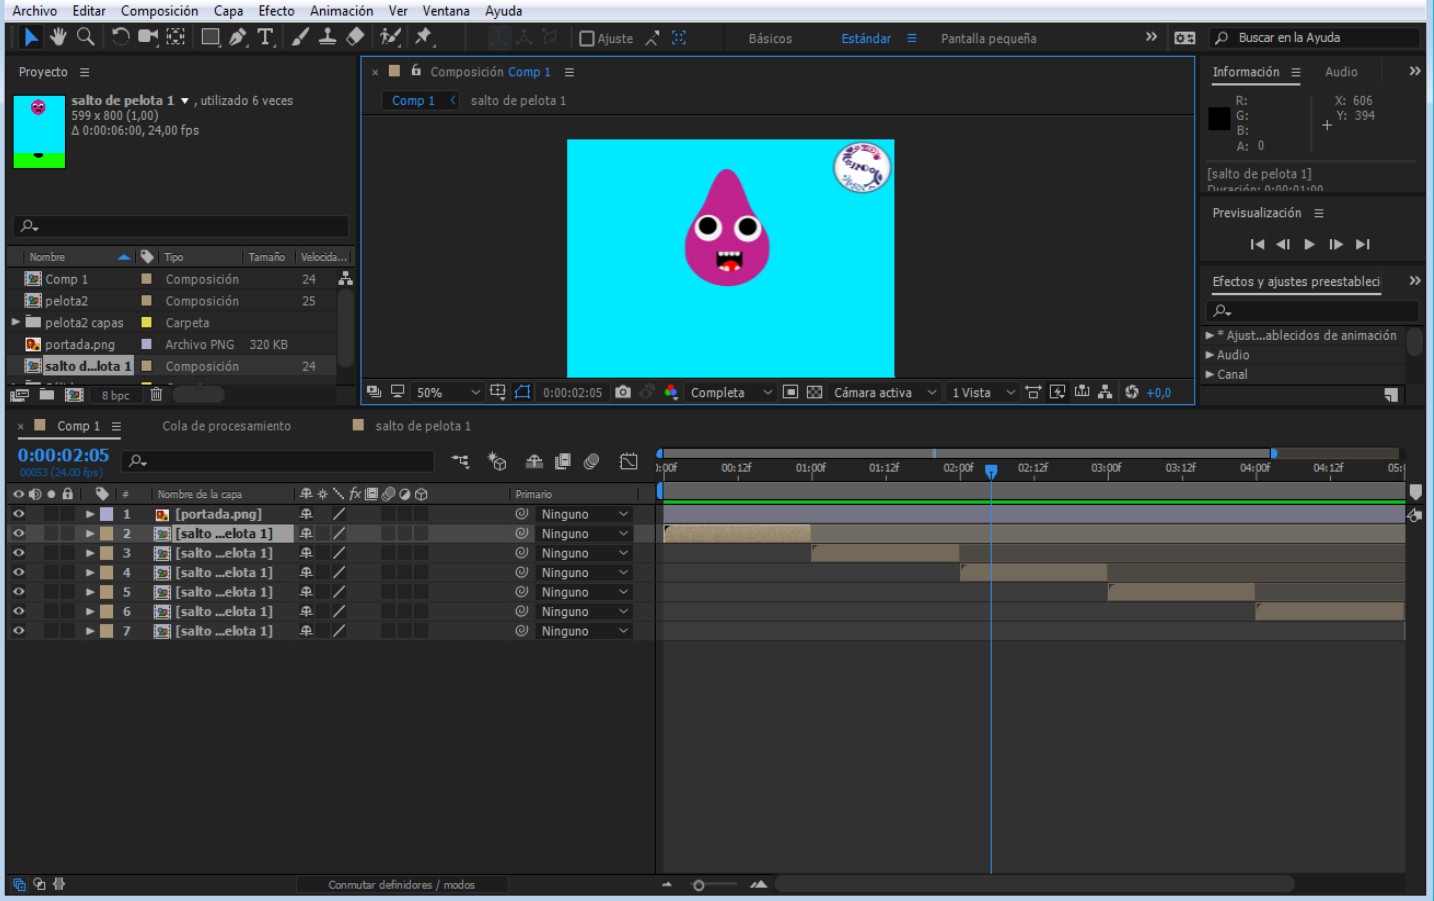The width and height of the screenshot is (1434, 901).
Task: Expand layer 1 portada.png properties
Action: pyautogui.click(x=90, y=514)
